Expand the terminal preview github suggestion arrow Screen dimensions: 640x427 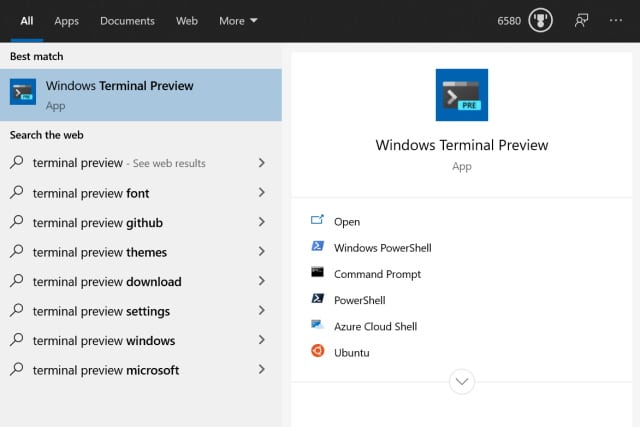pyautogui.click(x=261, y=222)
